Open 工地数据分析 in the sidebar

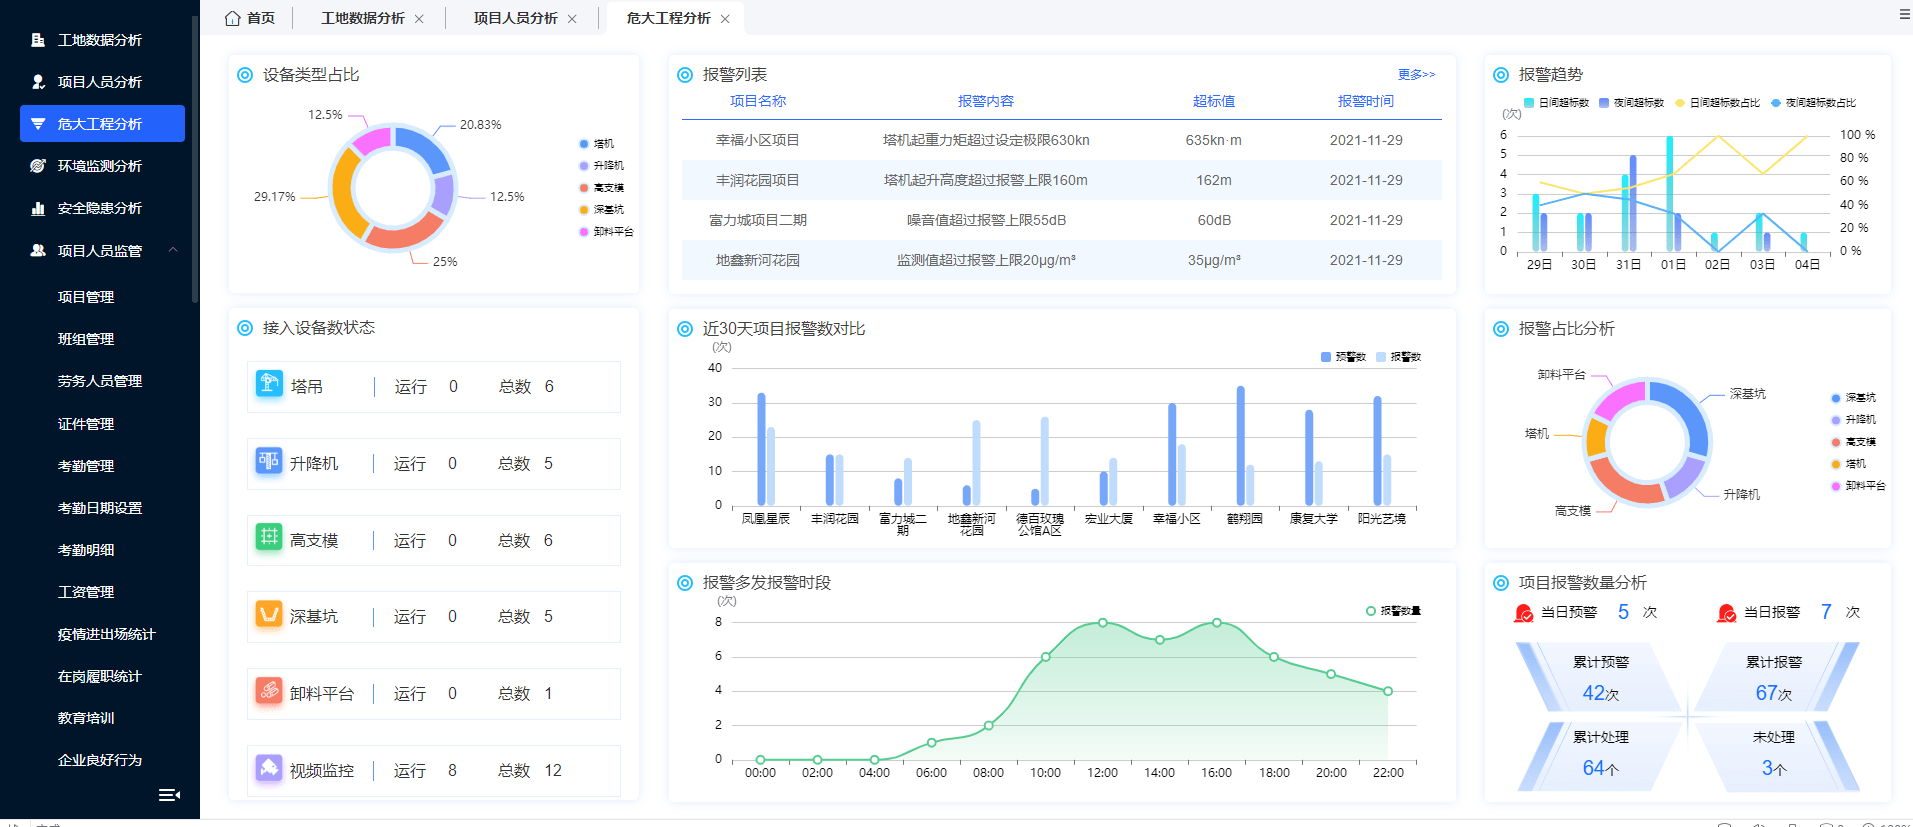(100, 40)
